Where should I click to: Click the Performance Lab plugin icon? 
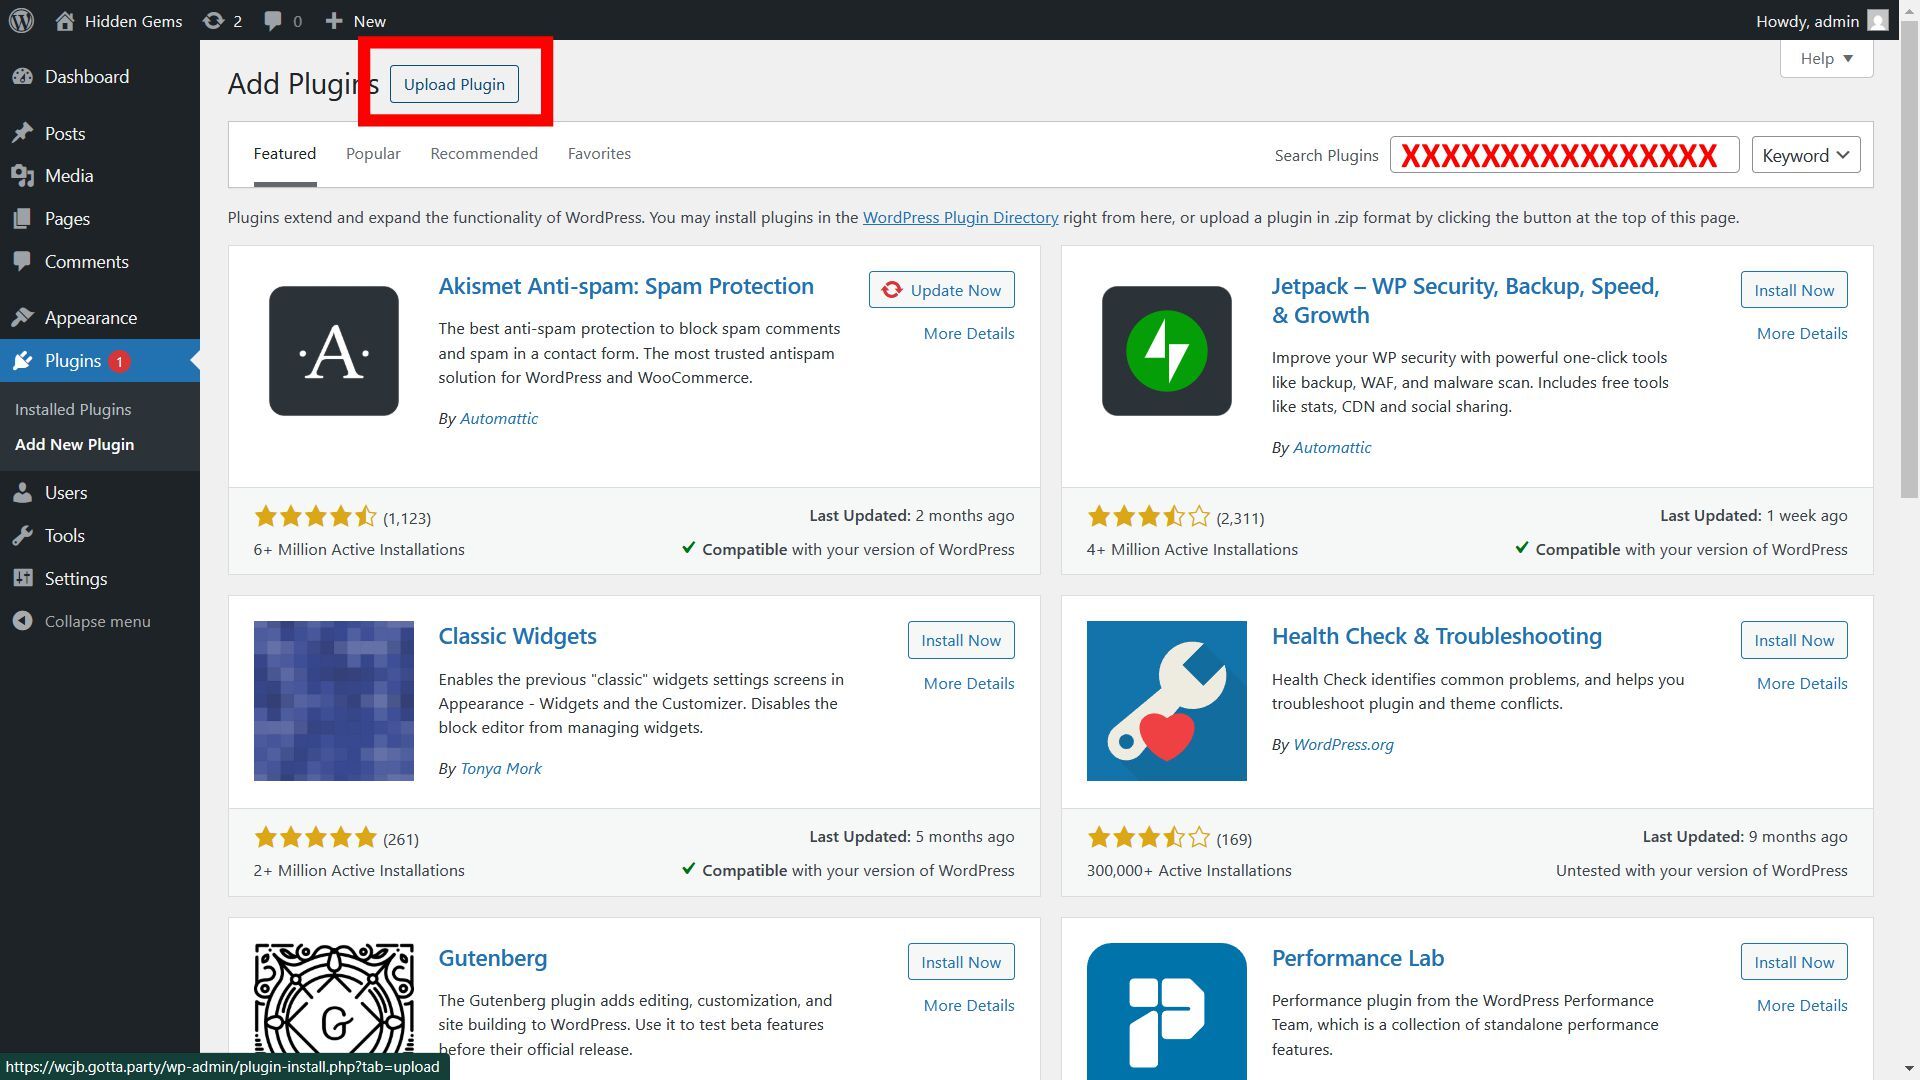coord(1167,1011)
